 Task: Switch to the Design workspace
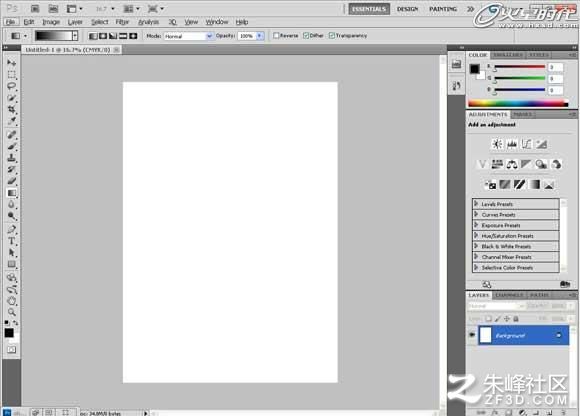408,9
